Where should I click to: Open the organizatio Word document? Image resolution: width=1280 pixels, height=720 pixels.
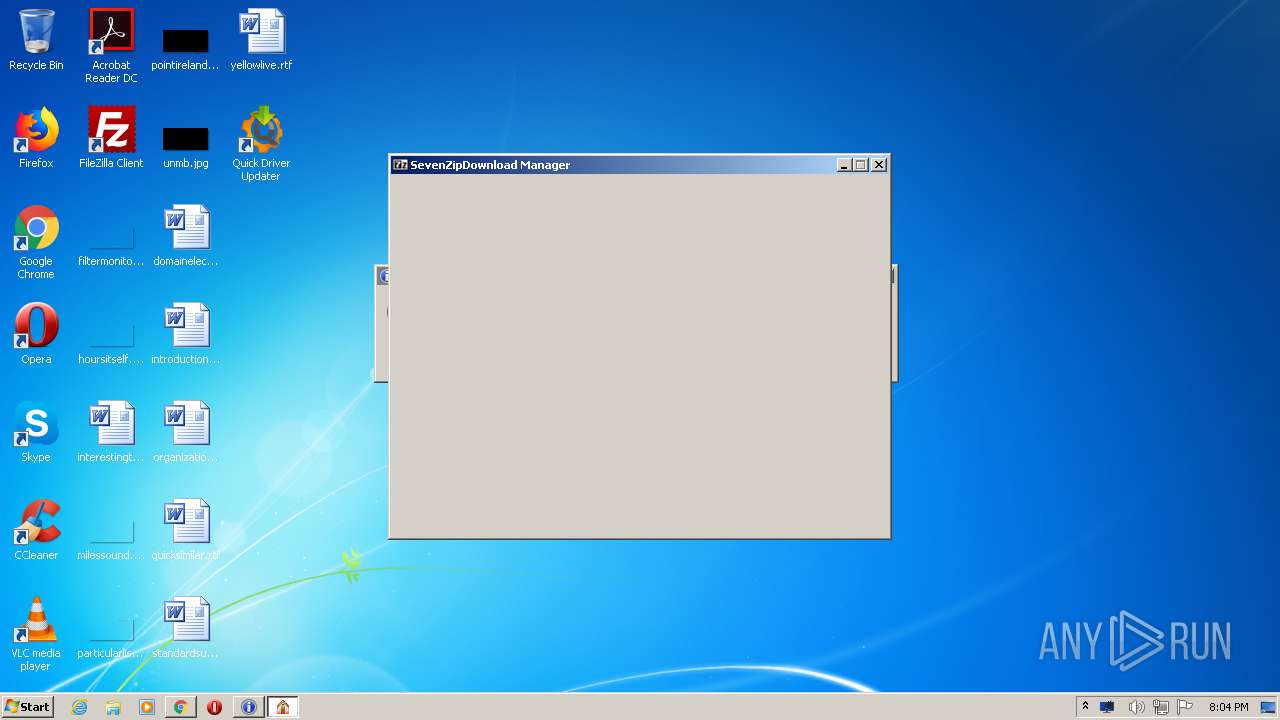(x=186, y=432)
